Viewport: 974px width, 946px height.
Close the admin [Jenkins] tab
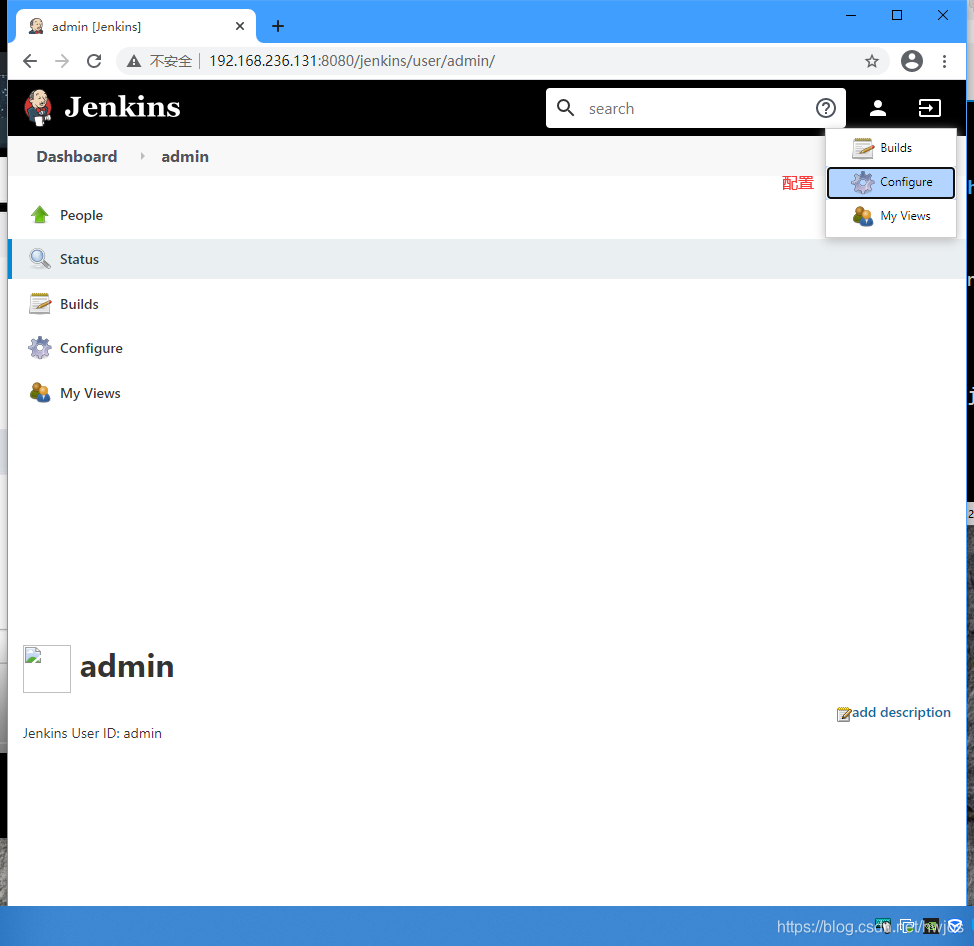[240, 26]
